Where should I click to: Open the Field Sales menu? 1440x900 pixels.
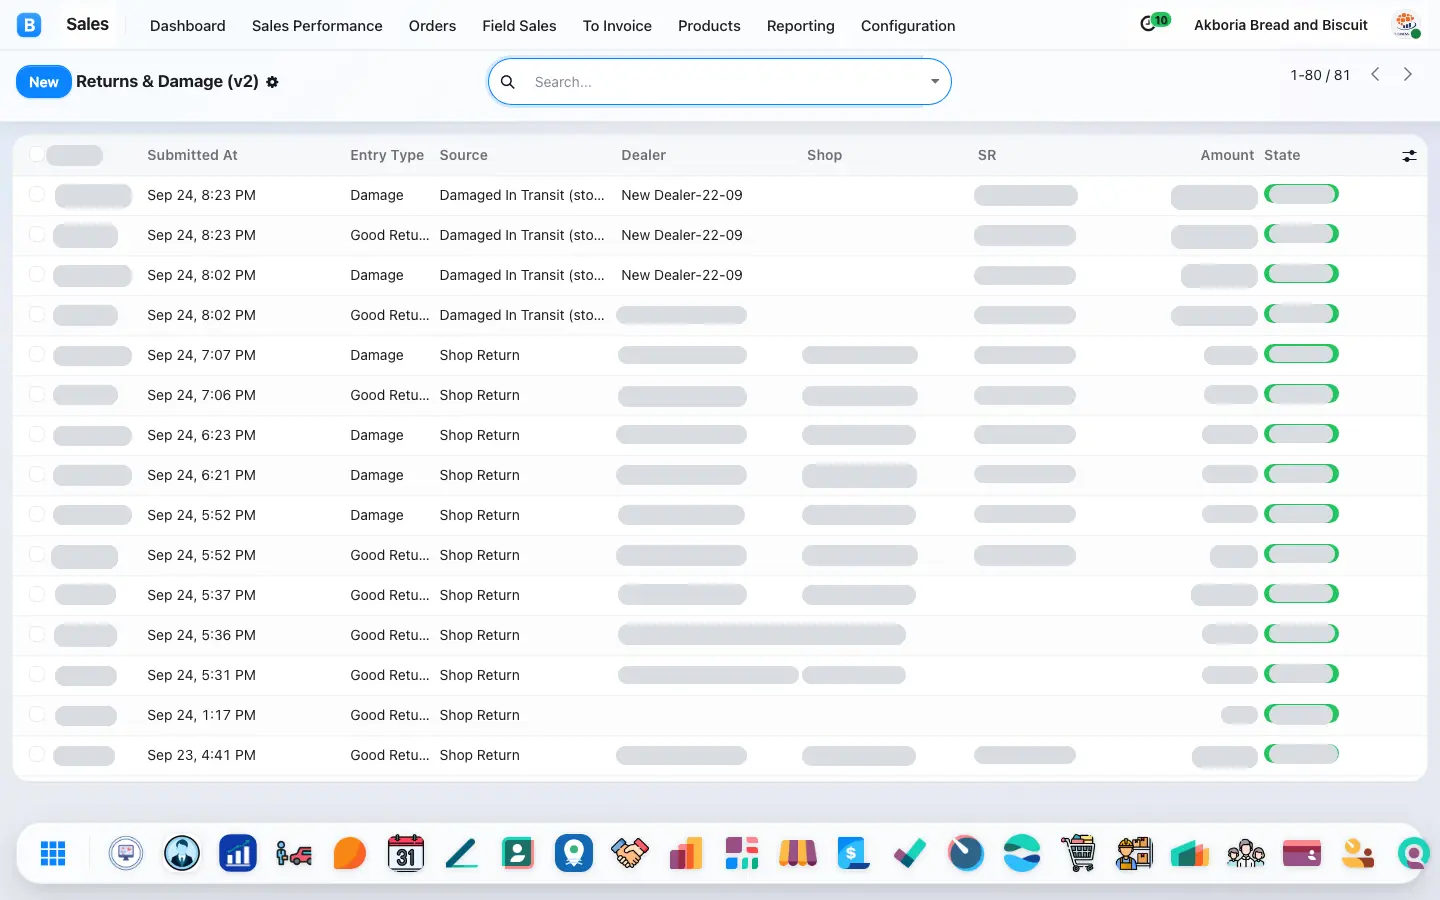[519, 26]
